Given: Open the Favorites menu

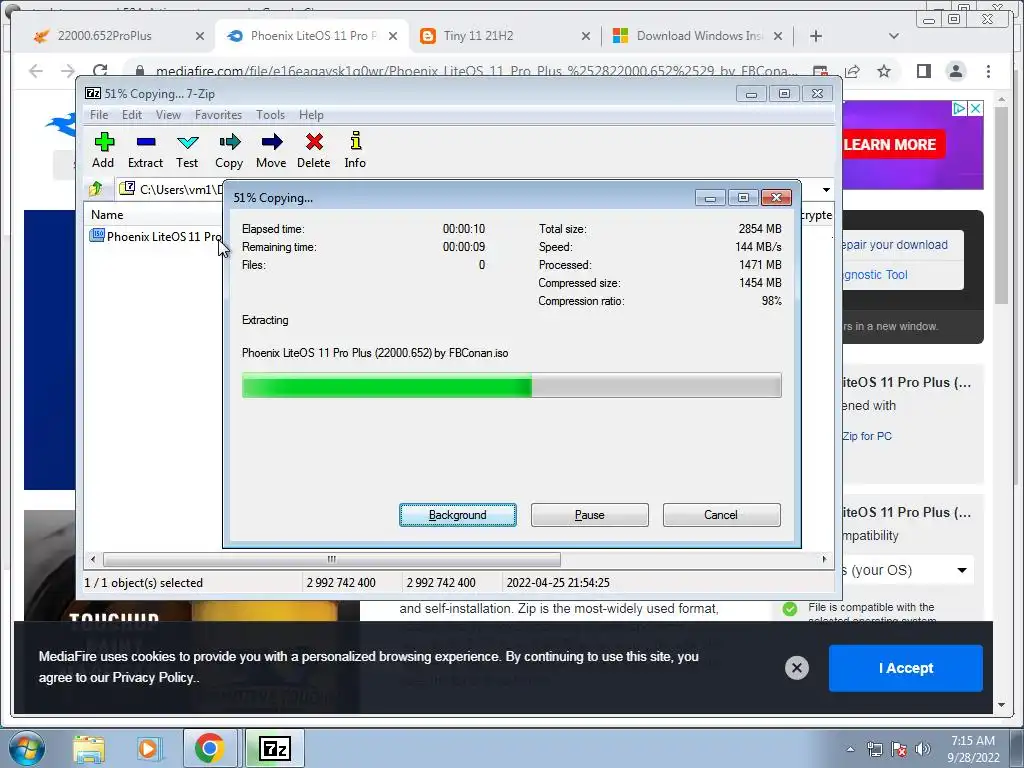Looking at the screenshot, I should point(218,115).
